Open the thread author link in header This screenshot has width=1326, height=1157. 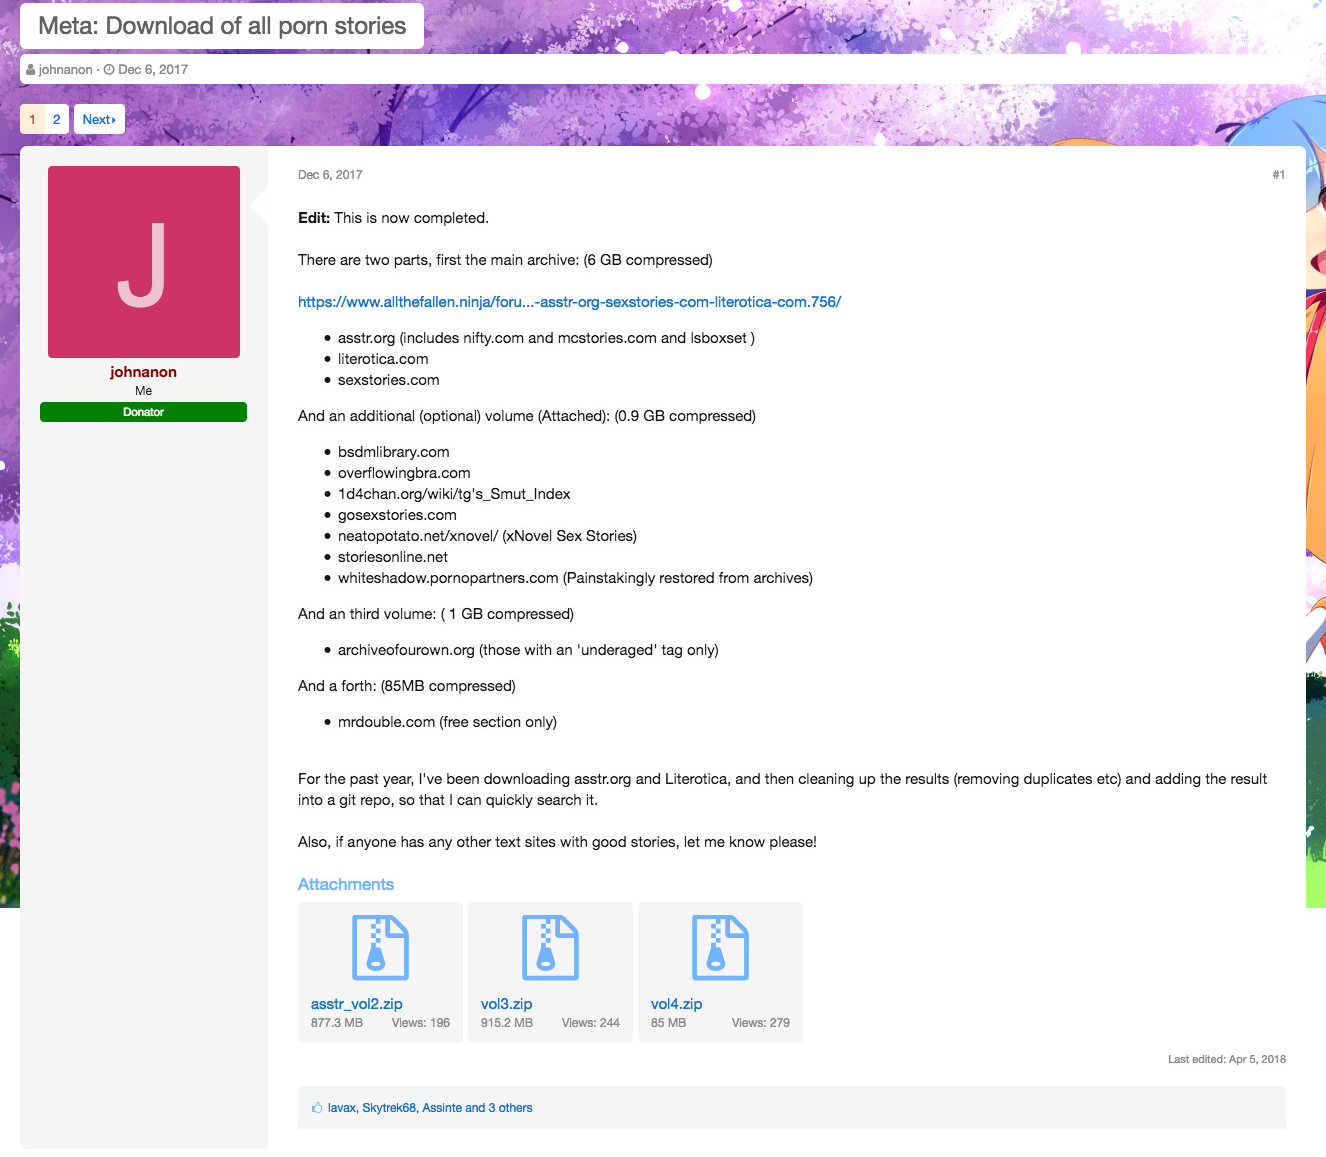pyautogui.click(x=66, y=70)
